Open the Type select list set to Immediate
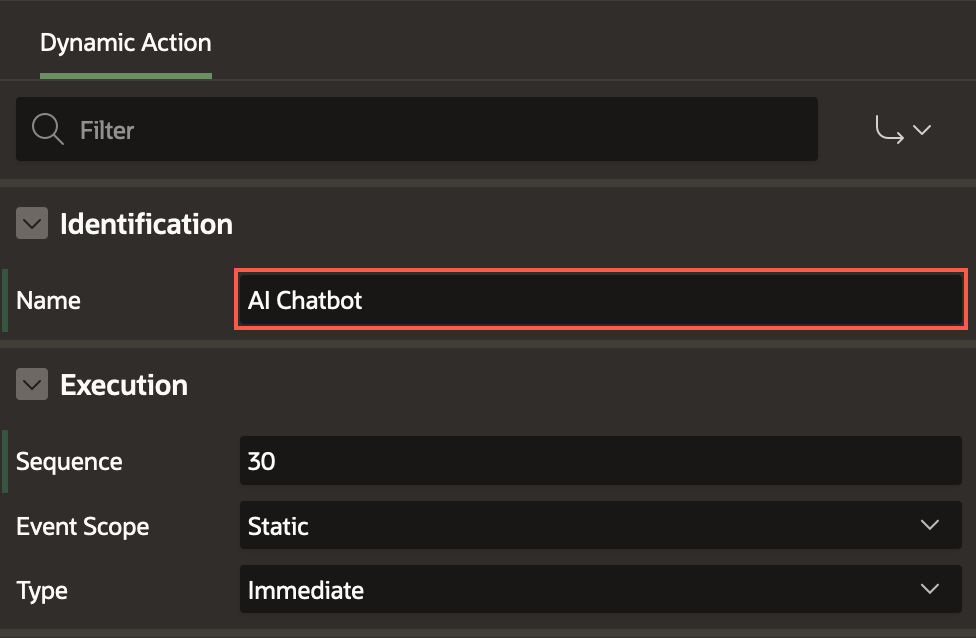The width and height of the screenshot is (976, 638). coord(580,590)
